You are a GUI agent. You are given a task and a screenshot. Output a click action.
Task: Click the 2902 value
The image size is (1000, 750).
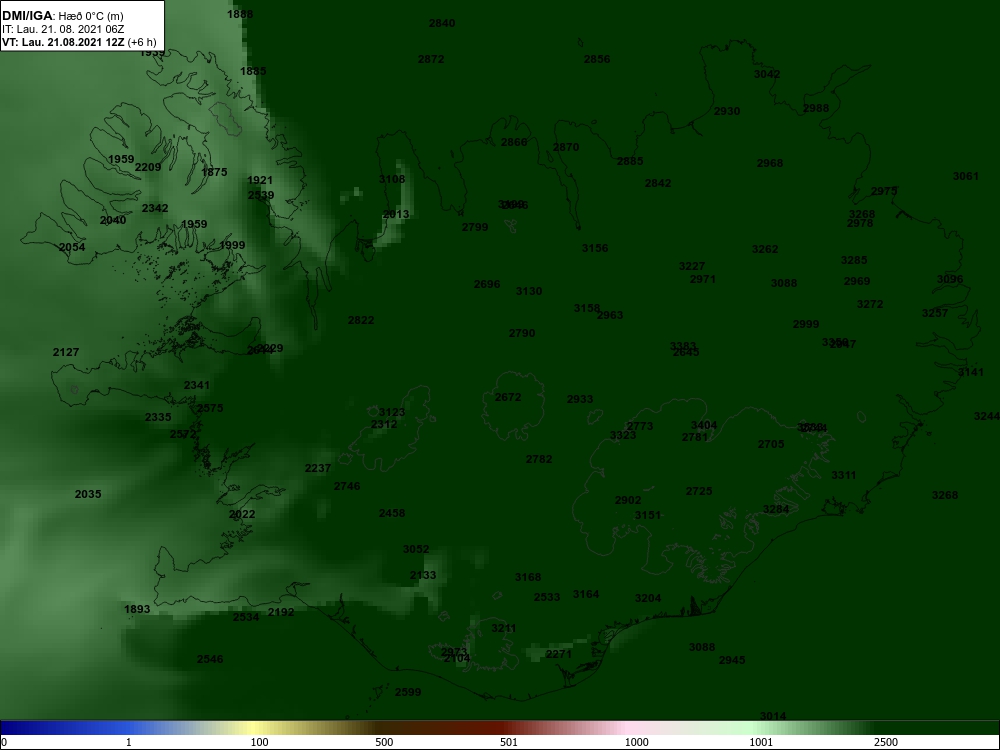pyautogui.click(x=628, y=500)
